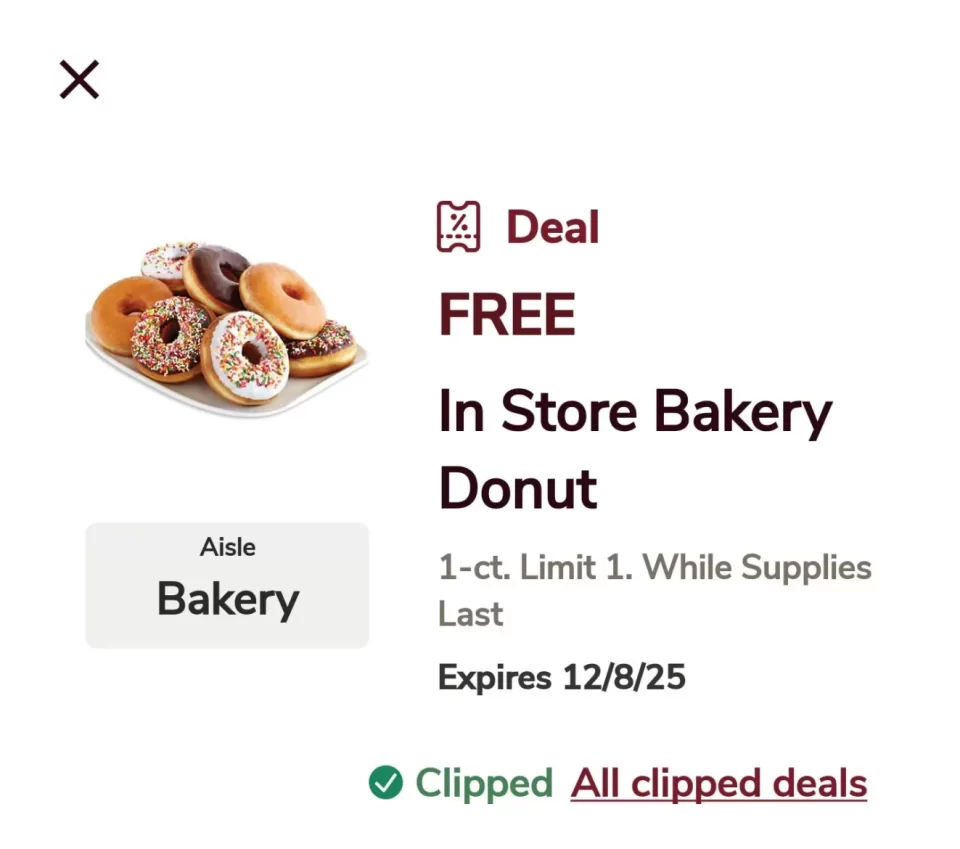Screen dimensions: 960x849
Task: Click the maroon Deal label text
Action: pyautogui.click(x=552, y=227)
